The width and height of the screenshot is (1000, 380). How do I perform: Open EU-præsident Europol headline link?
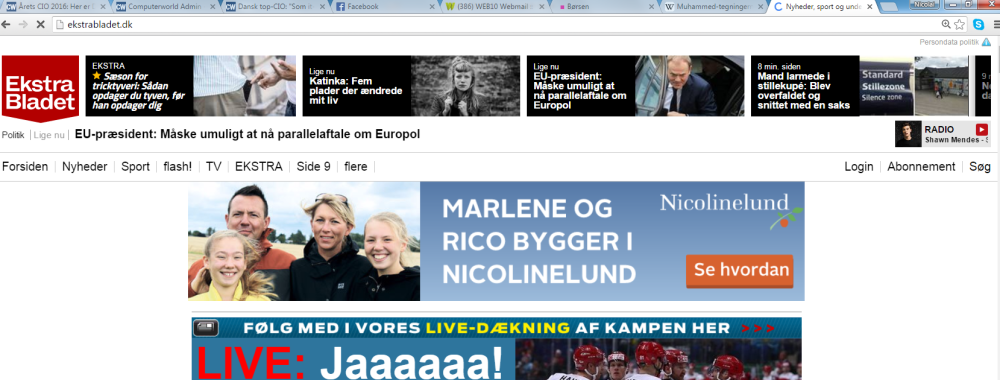247,135
